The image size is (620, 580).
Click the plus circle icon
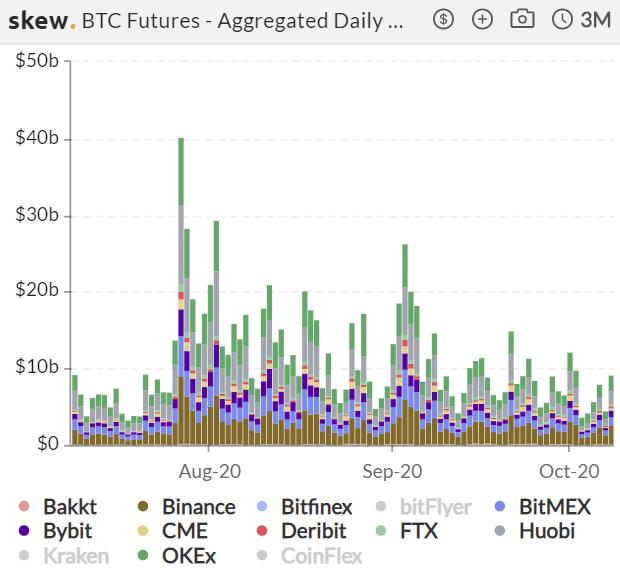click(482, 19)
